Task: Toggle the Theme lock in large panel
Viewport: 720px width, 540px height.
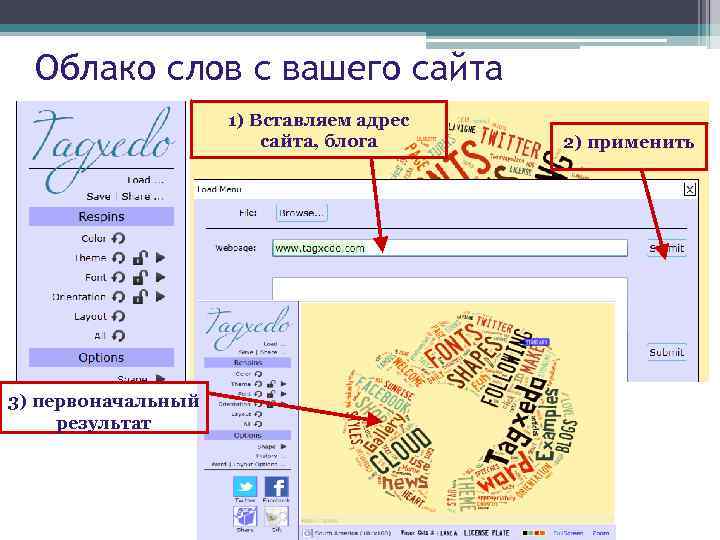Action: point(140,258)
